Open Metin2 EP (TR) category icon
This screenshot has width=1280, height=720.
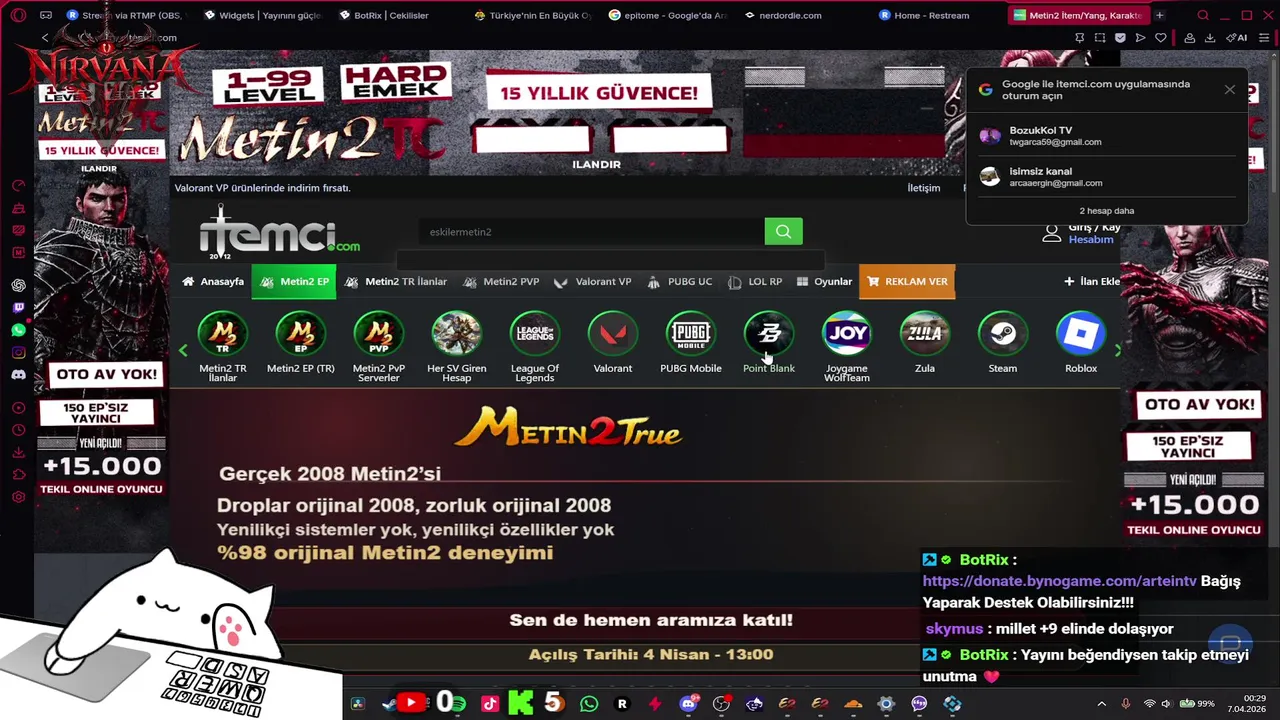pos(301,334)
